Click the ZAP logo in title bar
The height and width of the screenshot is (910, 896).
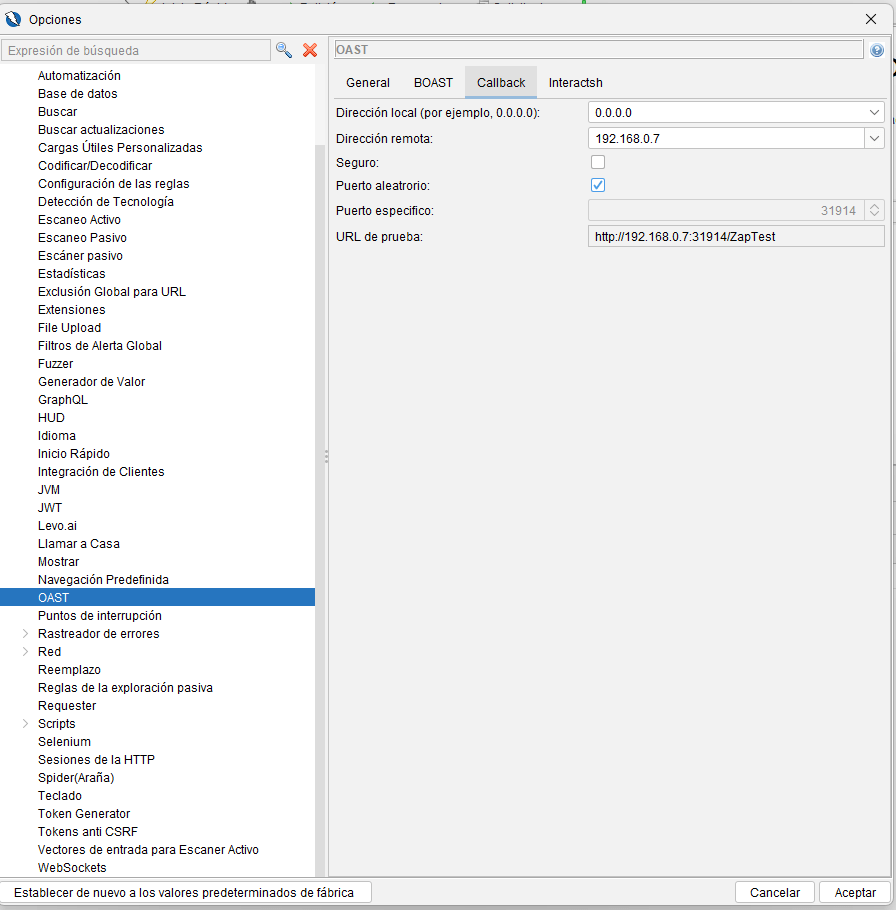click(x=13, y=19)
